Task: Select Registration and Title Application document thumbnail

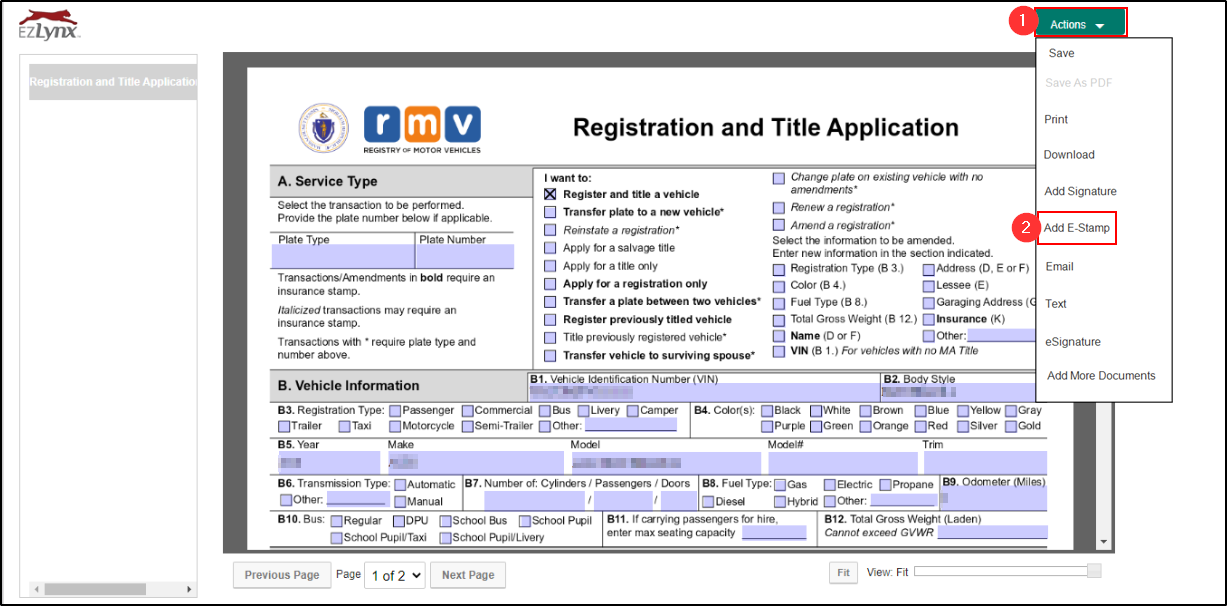Action: (113, 82)
